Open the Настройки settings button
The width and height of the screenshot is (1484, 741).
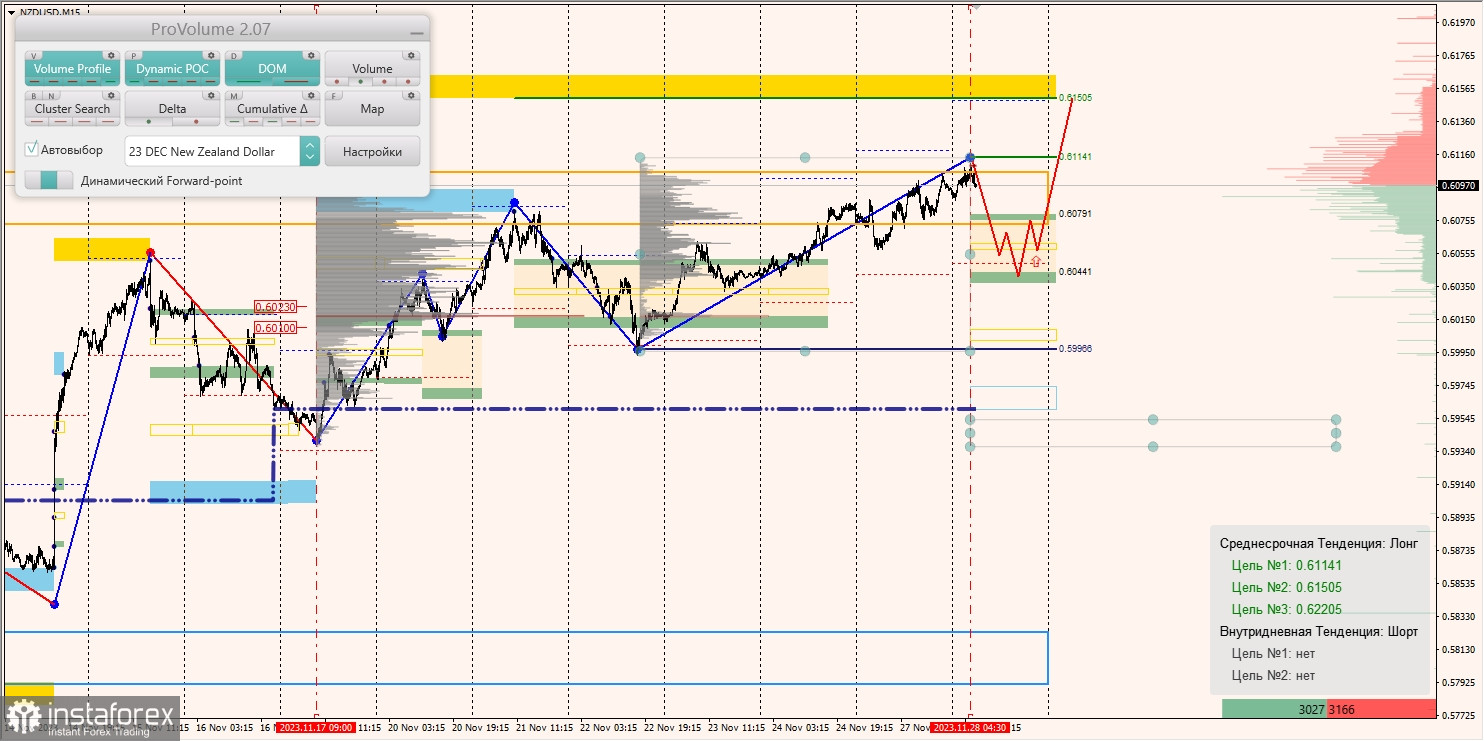tap(372, 151)
